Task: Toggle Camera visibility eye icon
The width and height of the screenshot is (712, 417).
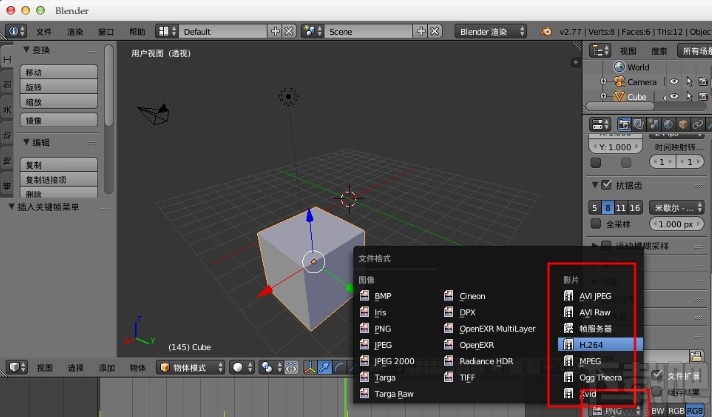Action: (674, 82)
